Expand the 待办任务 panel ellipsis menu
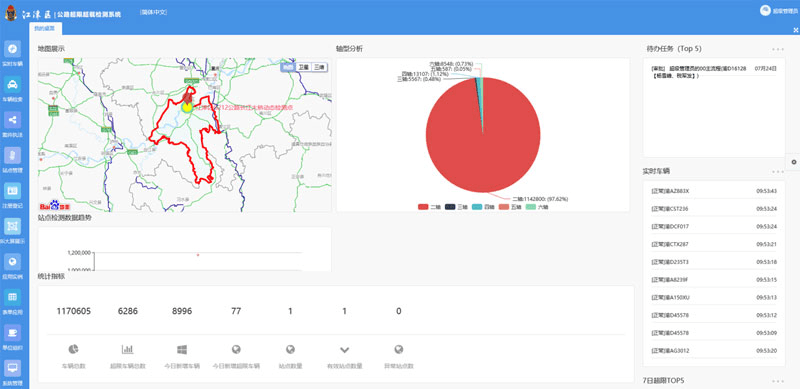Screen dimensions: 800x389 point(778,49)
